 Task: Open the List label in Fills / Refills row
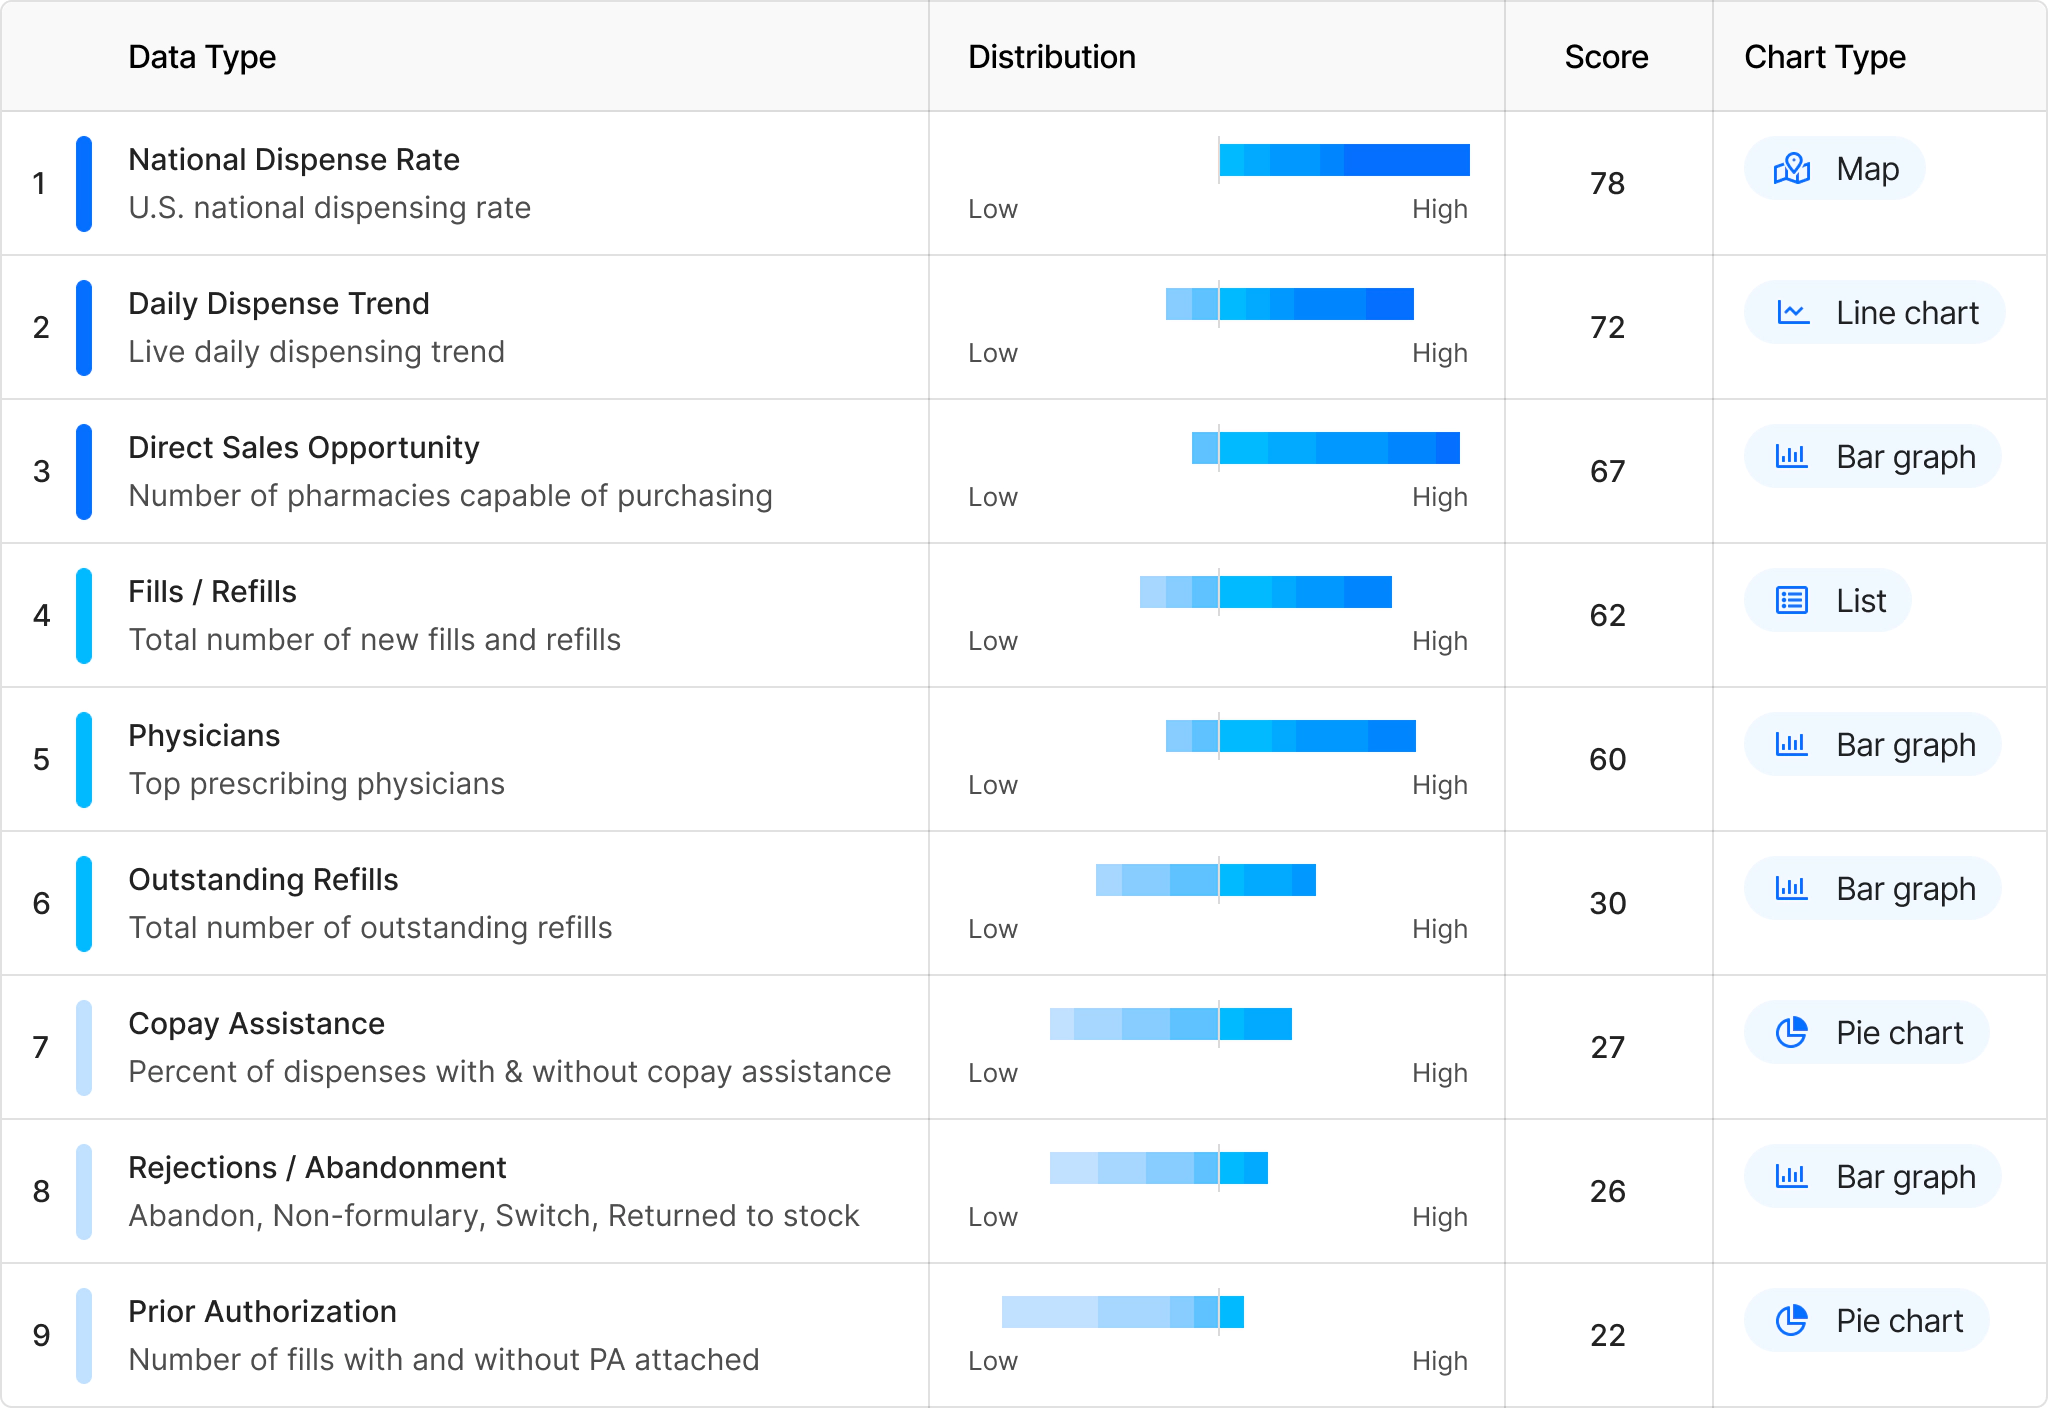[x=1861, y=601]
